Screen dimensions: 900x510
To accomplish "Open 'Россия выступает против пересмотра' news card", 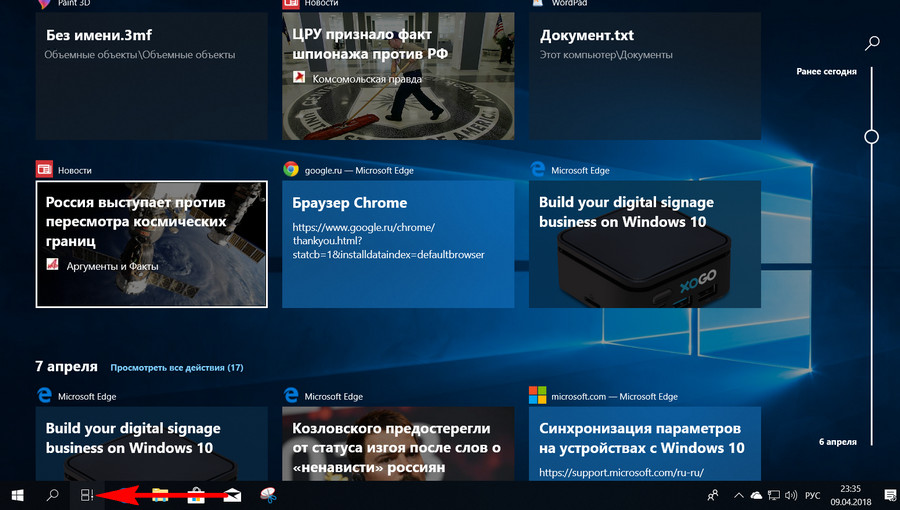I will point(151,244).
